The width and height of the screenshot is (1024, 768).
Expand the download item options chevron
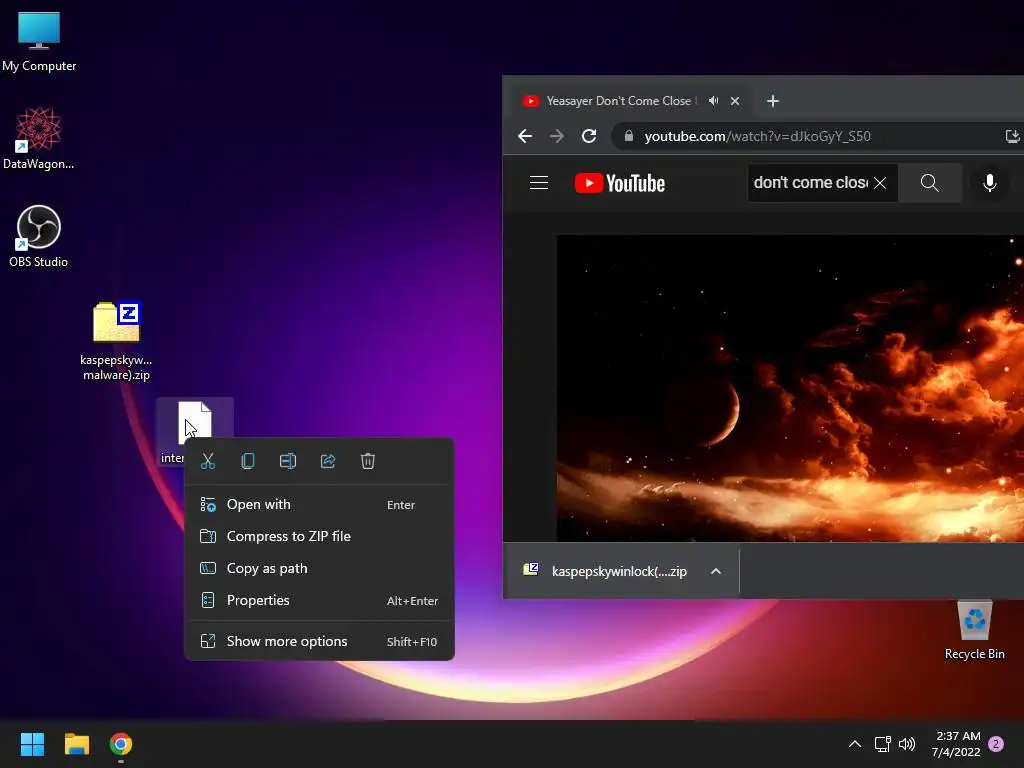pyautogui.click(x=716, y=571)
